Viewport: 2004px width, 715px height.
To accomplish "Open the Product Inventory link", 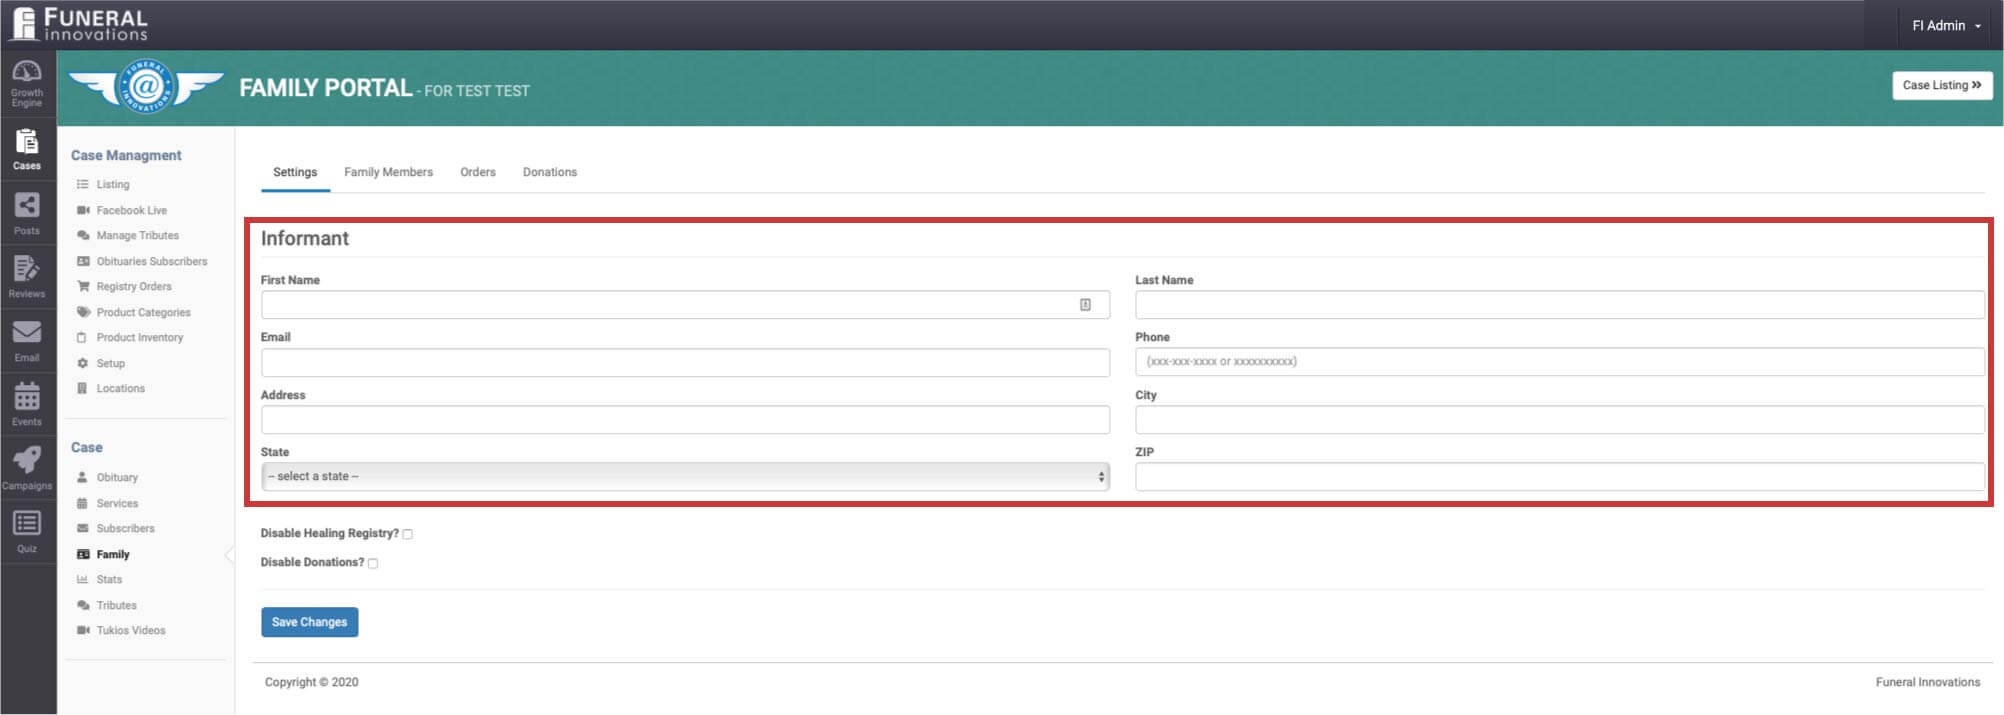I will click(x=140, y=338).
